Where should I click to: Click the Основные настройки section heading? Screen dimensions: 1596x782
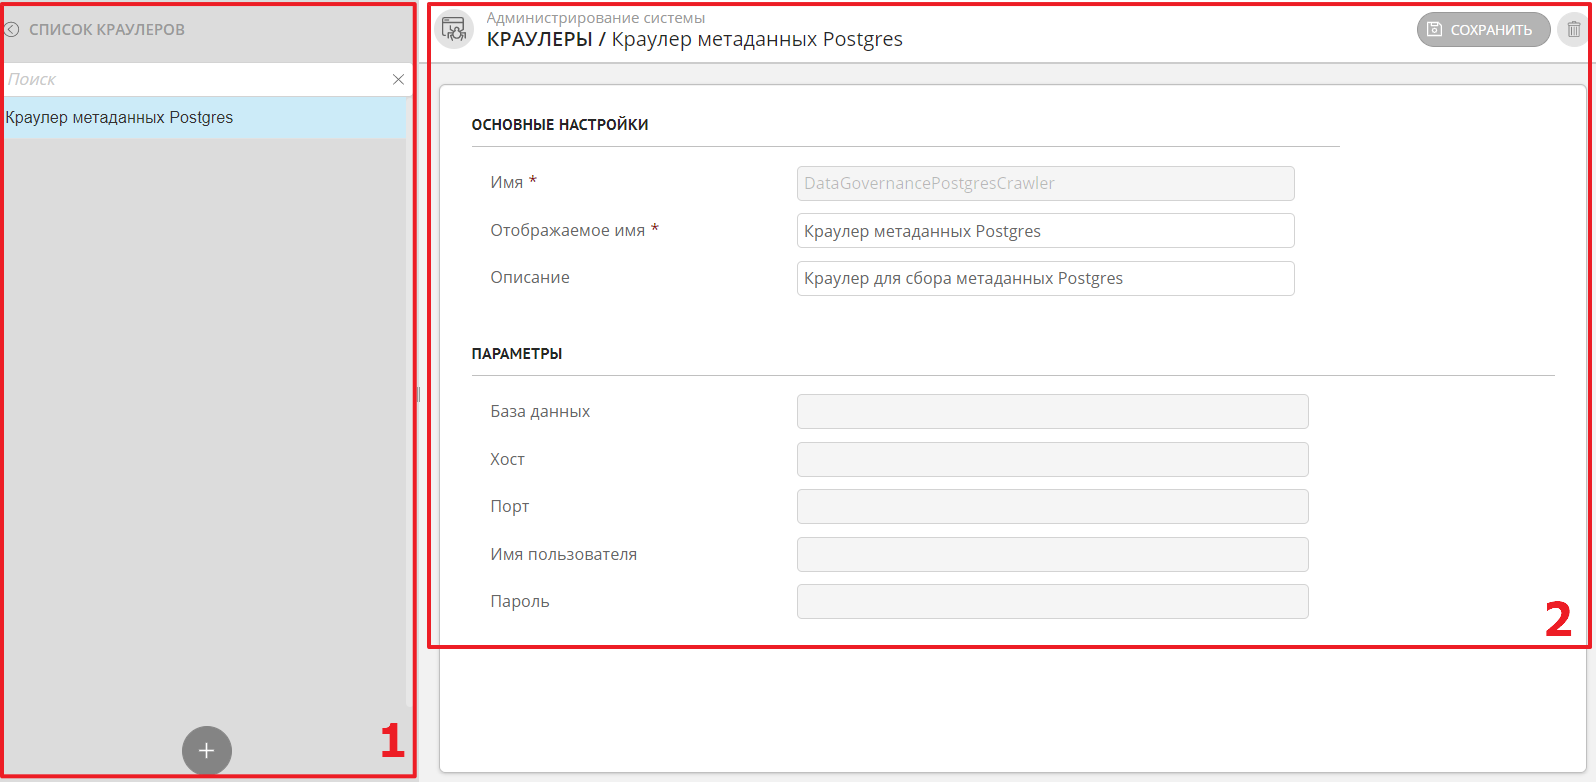tap(560, 125)
